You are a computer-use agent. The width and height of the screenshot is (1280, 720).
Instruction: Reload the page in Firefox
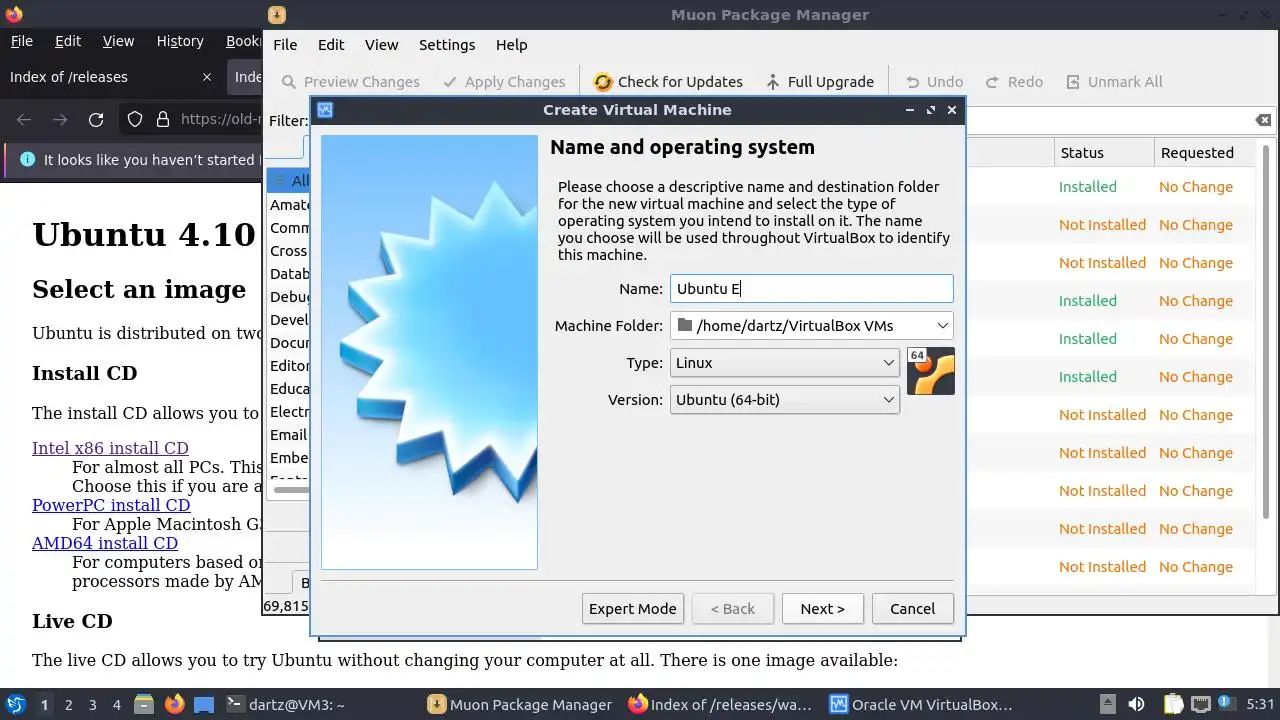pos(96,120)
